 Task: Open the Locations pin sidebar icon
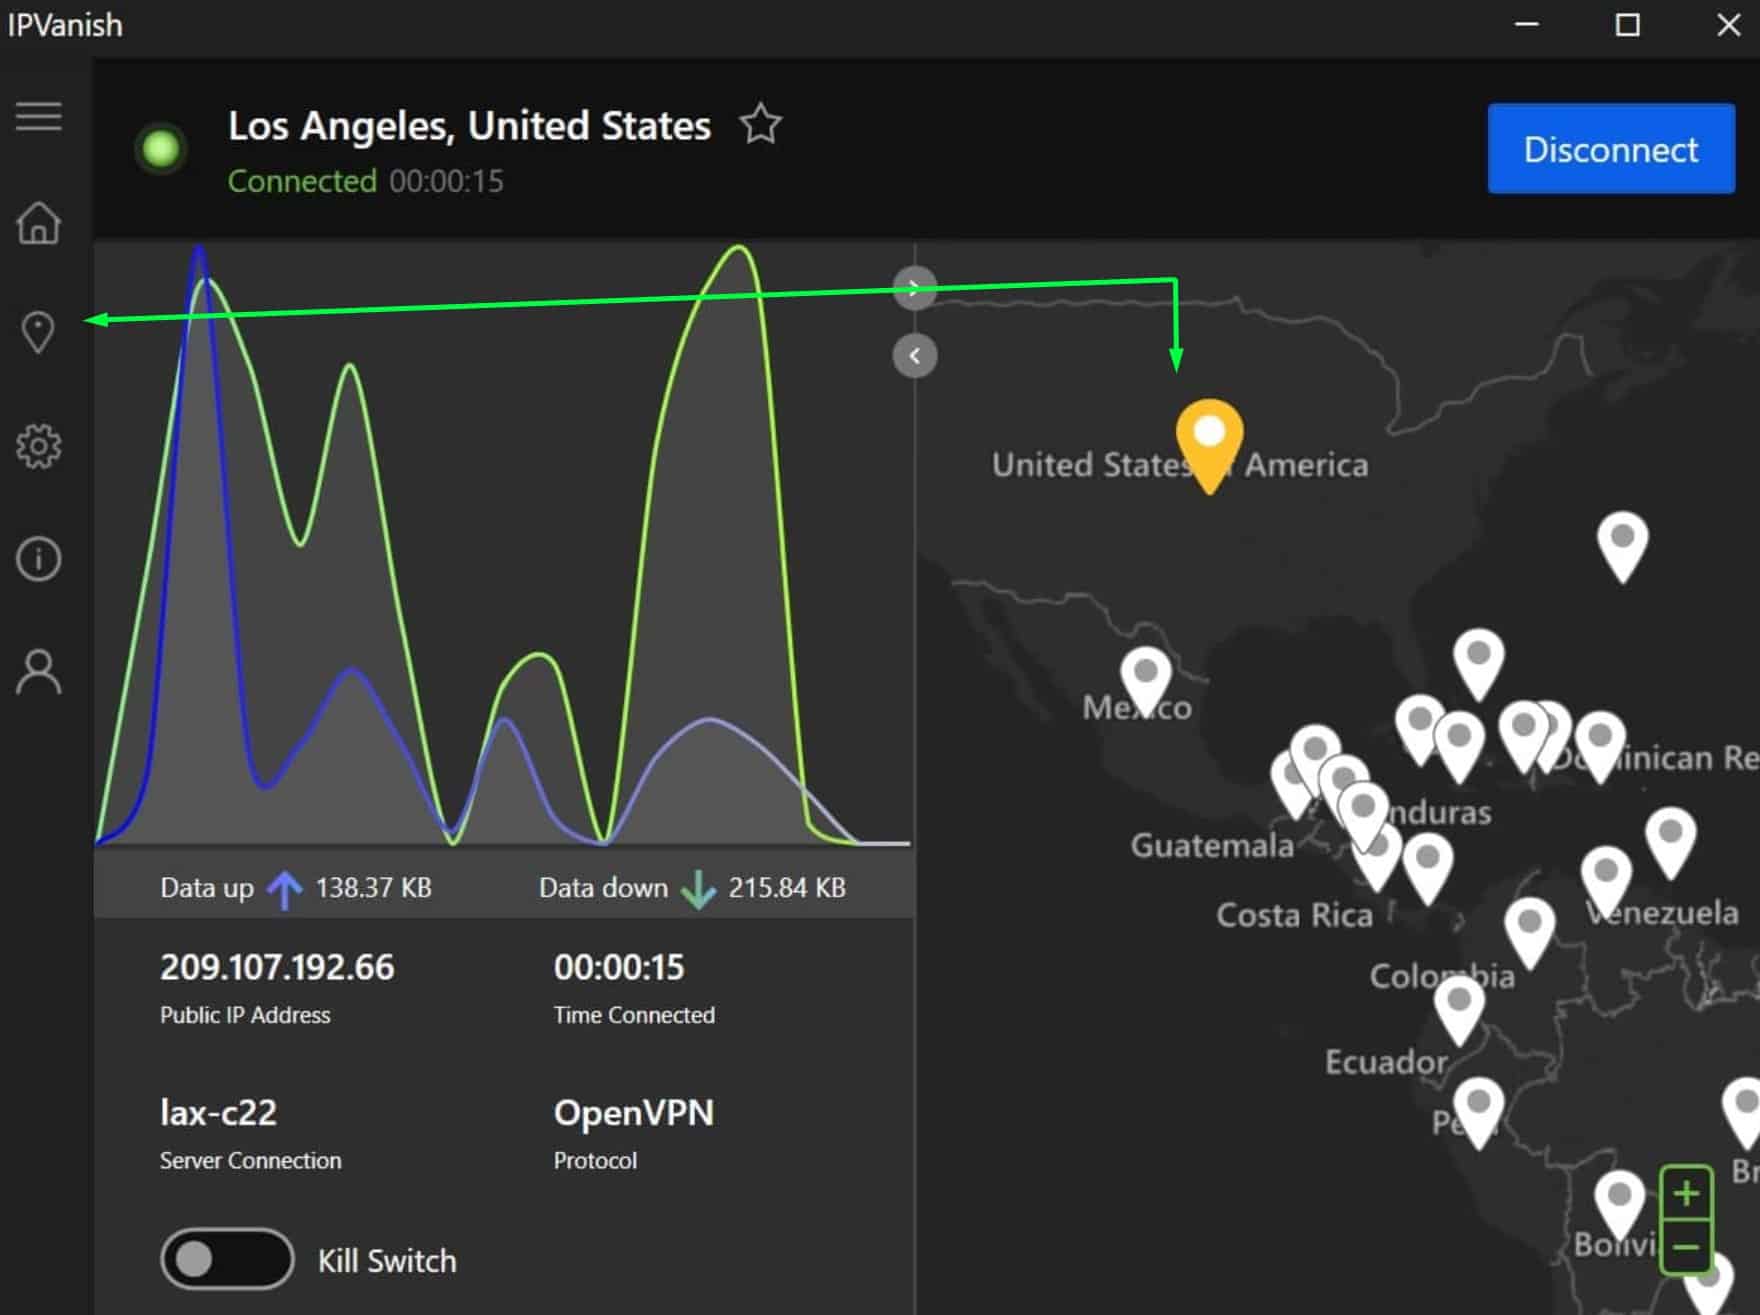38,331
